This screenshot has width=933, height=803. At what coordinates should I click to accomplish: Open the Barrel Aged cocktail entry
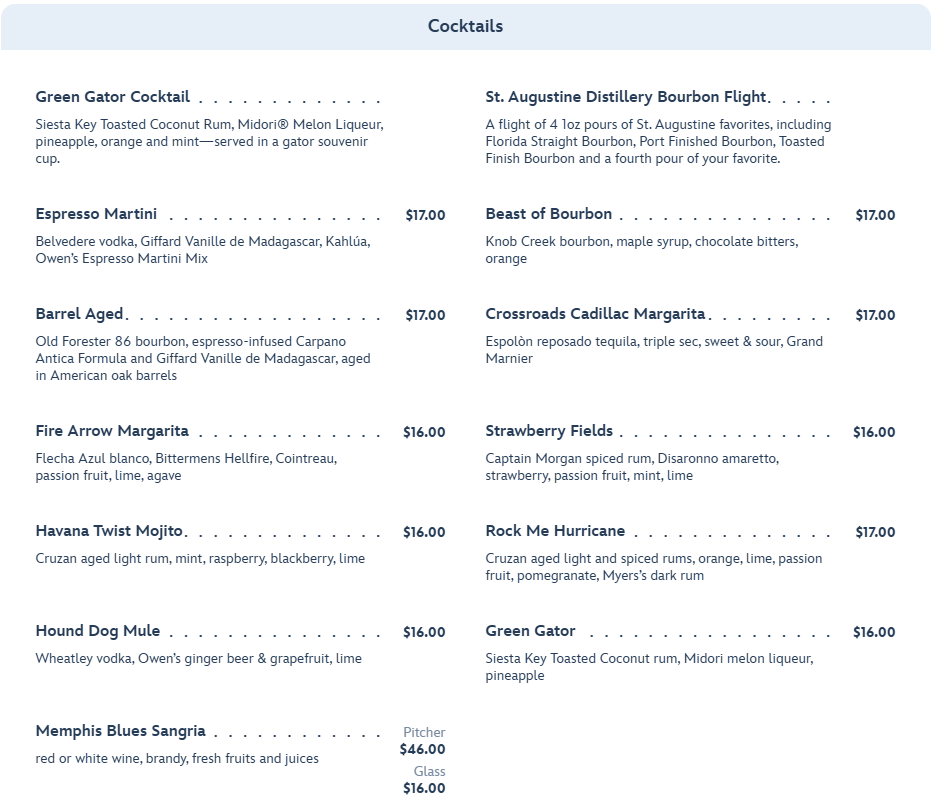pos(79,314)
